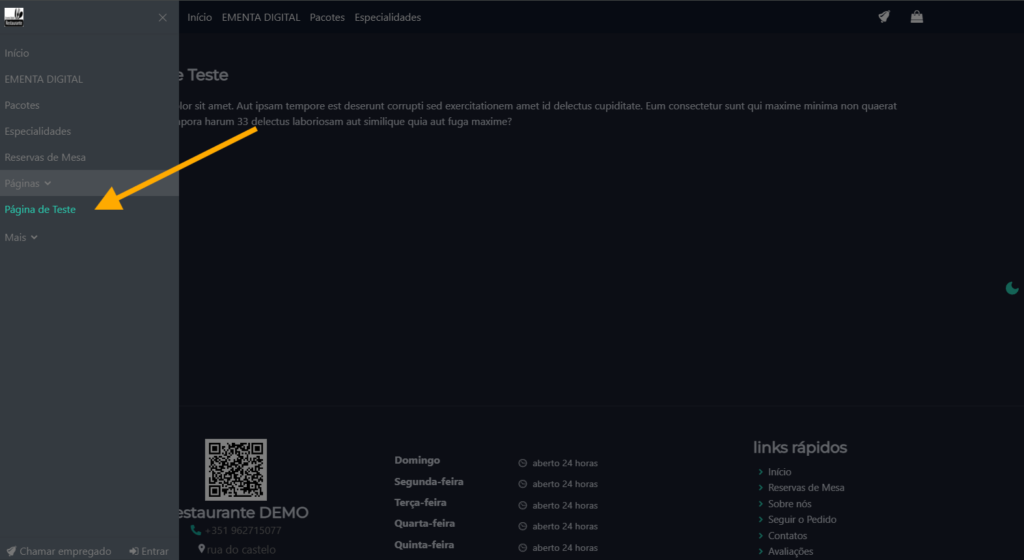The image size is (1024, 560).
Task: Open the shopping bag cart icon
Action: [x=916, y=17]
